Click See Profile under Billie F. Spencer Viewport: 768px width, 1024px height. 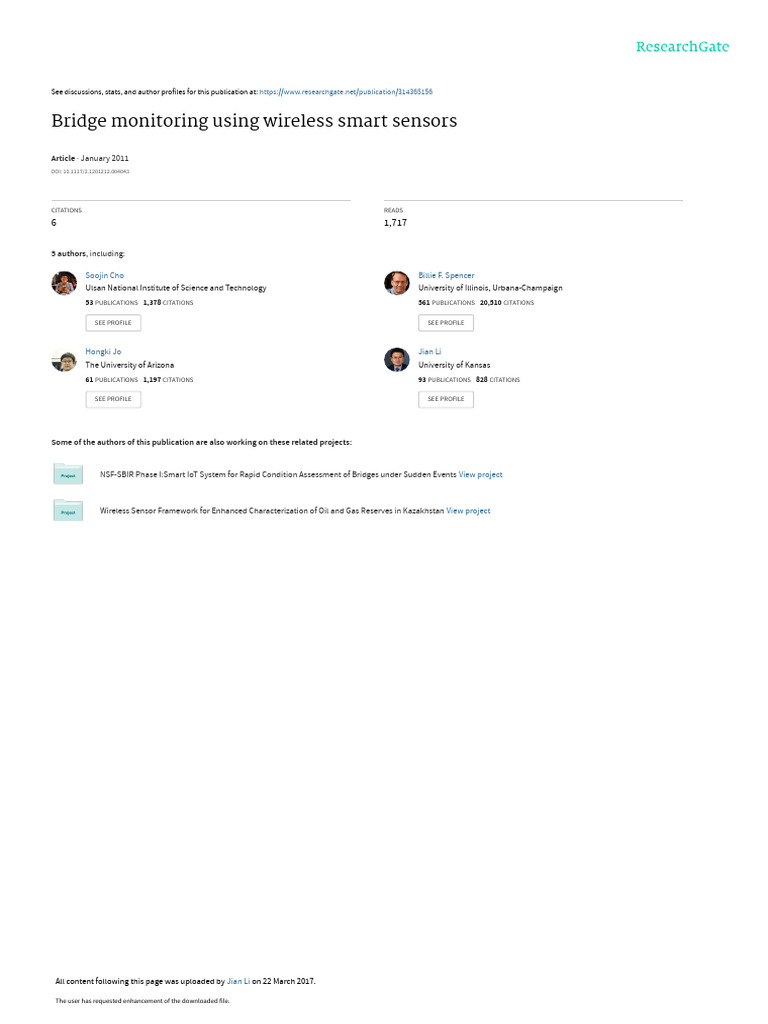coord(446,323)
